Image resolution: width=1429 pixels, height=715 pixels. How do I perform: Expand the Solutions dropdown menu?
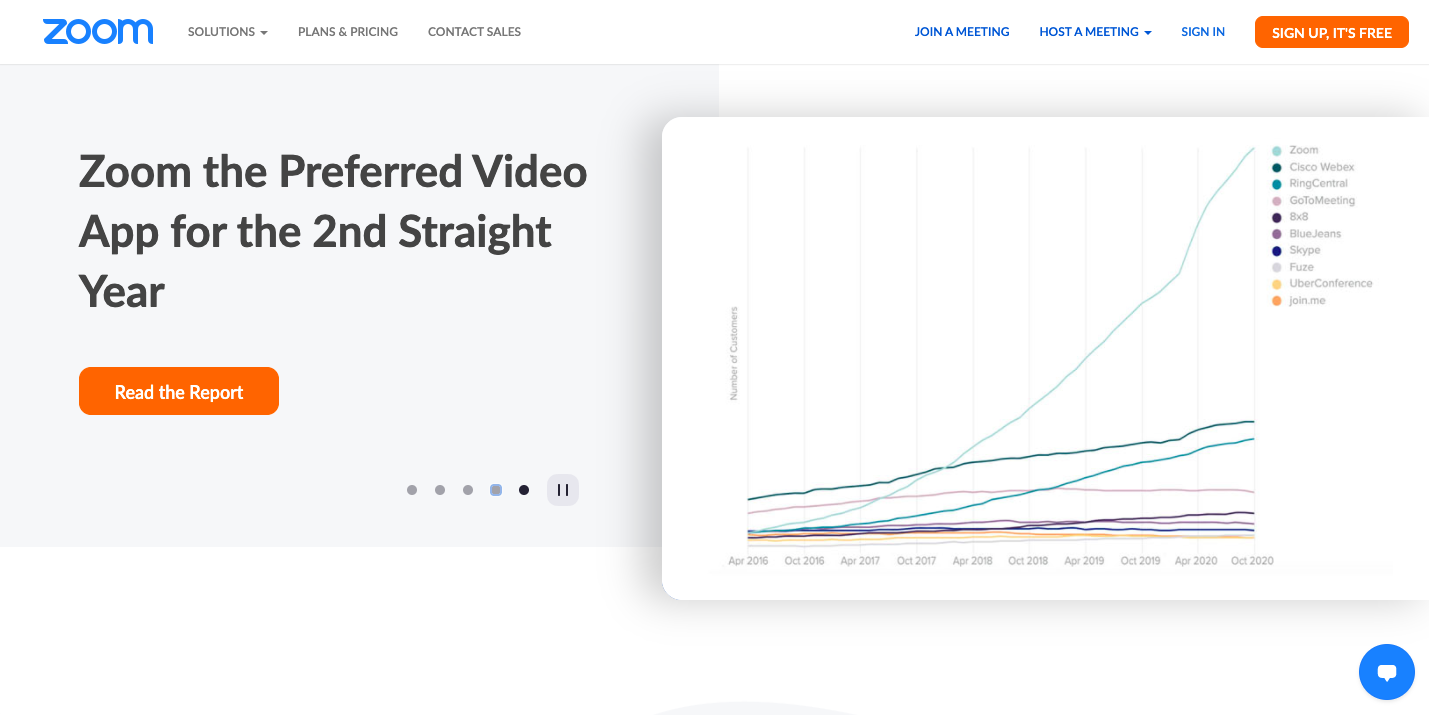[x=228, y=32]
